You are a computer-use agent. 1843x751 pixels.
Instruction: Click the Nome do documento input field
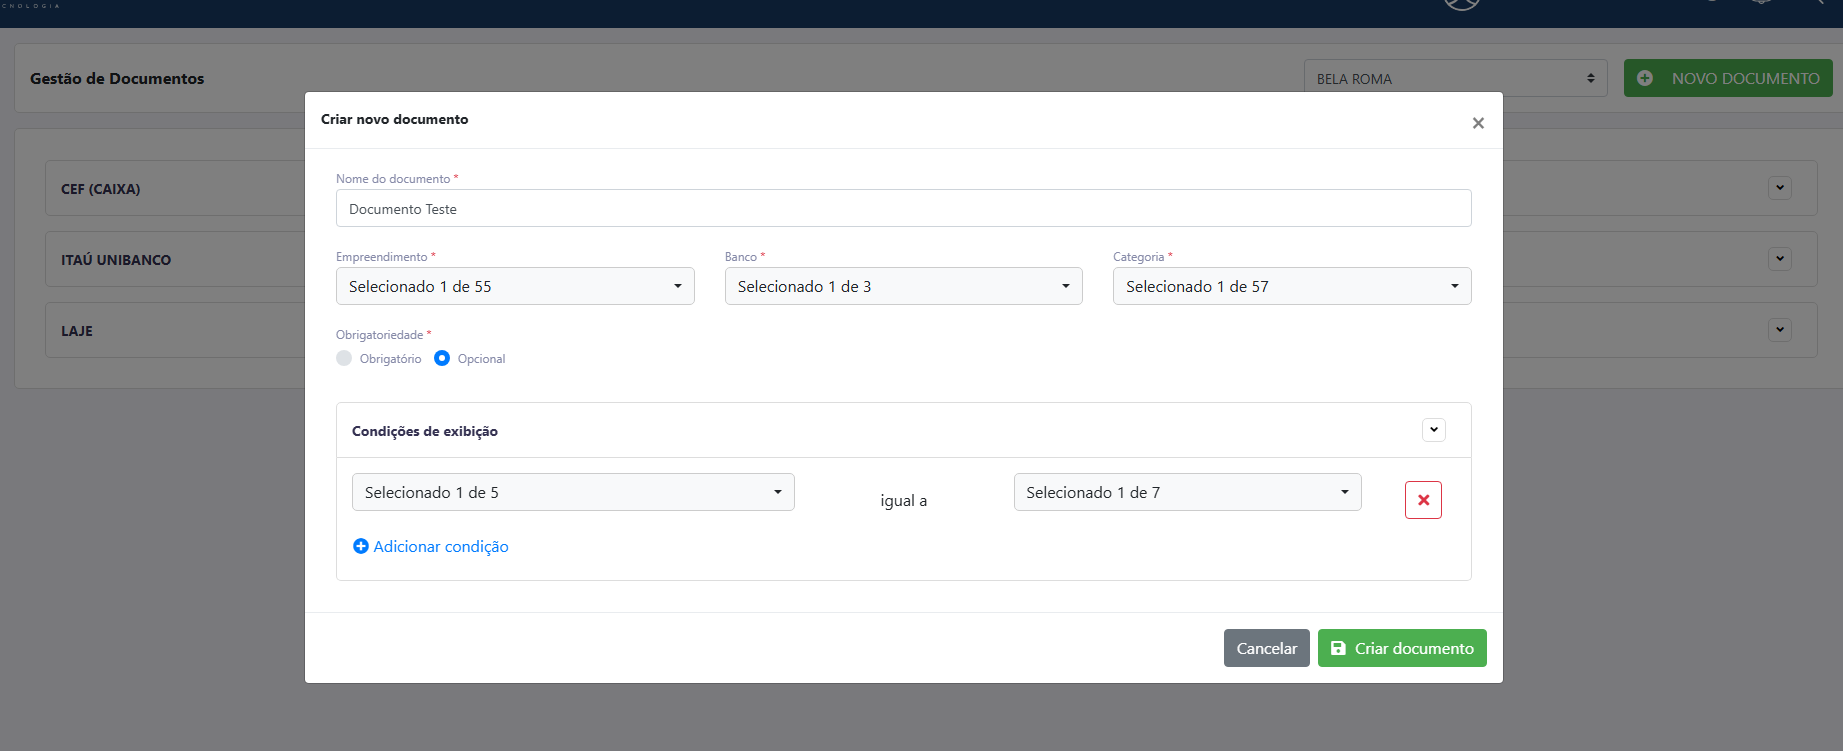coord(904,208)
